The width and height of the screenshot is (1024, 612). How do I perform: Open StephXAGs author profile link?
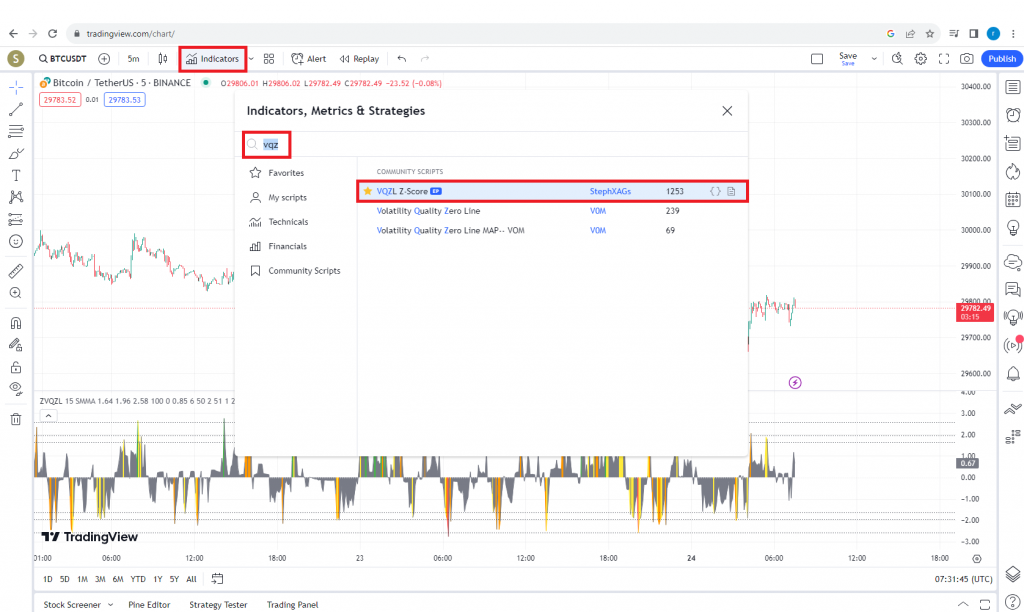pyautogui.click(x=610, y=191)
